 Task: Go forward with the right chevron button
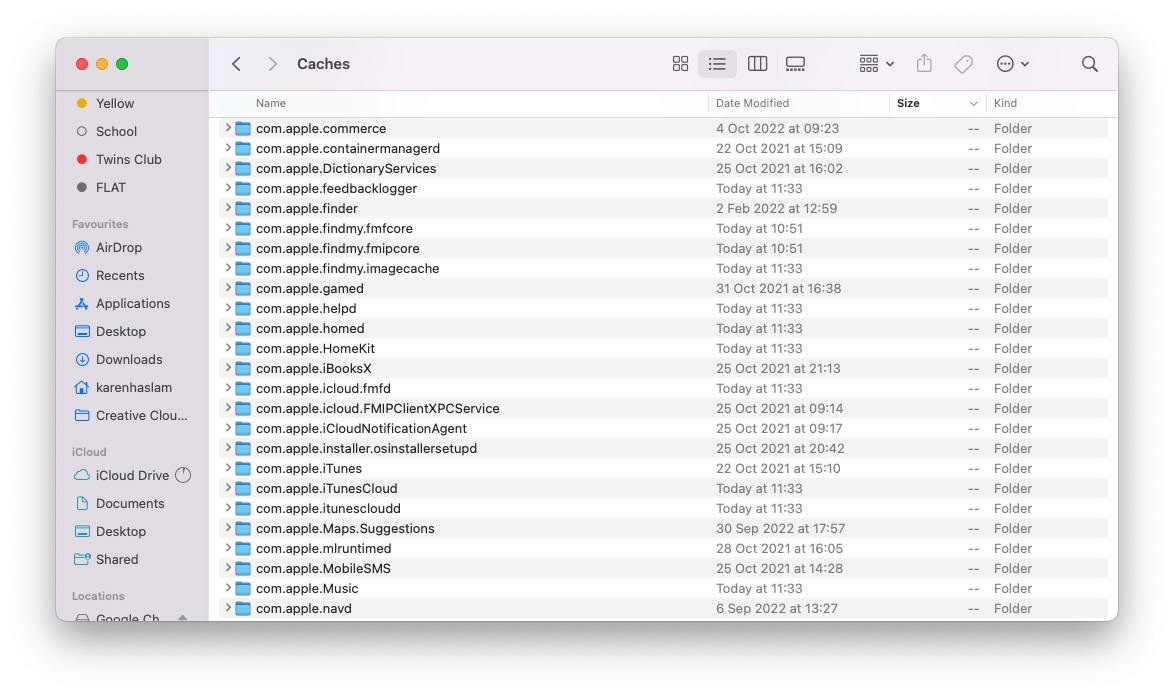(x=273, y=64)
